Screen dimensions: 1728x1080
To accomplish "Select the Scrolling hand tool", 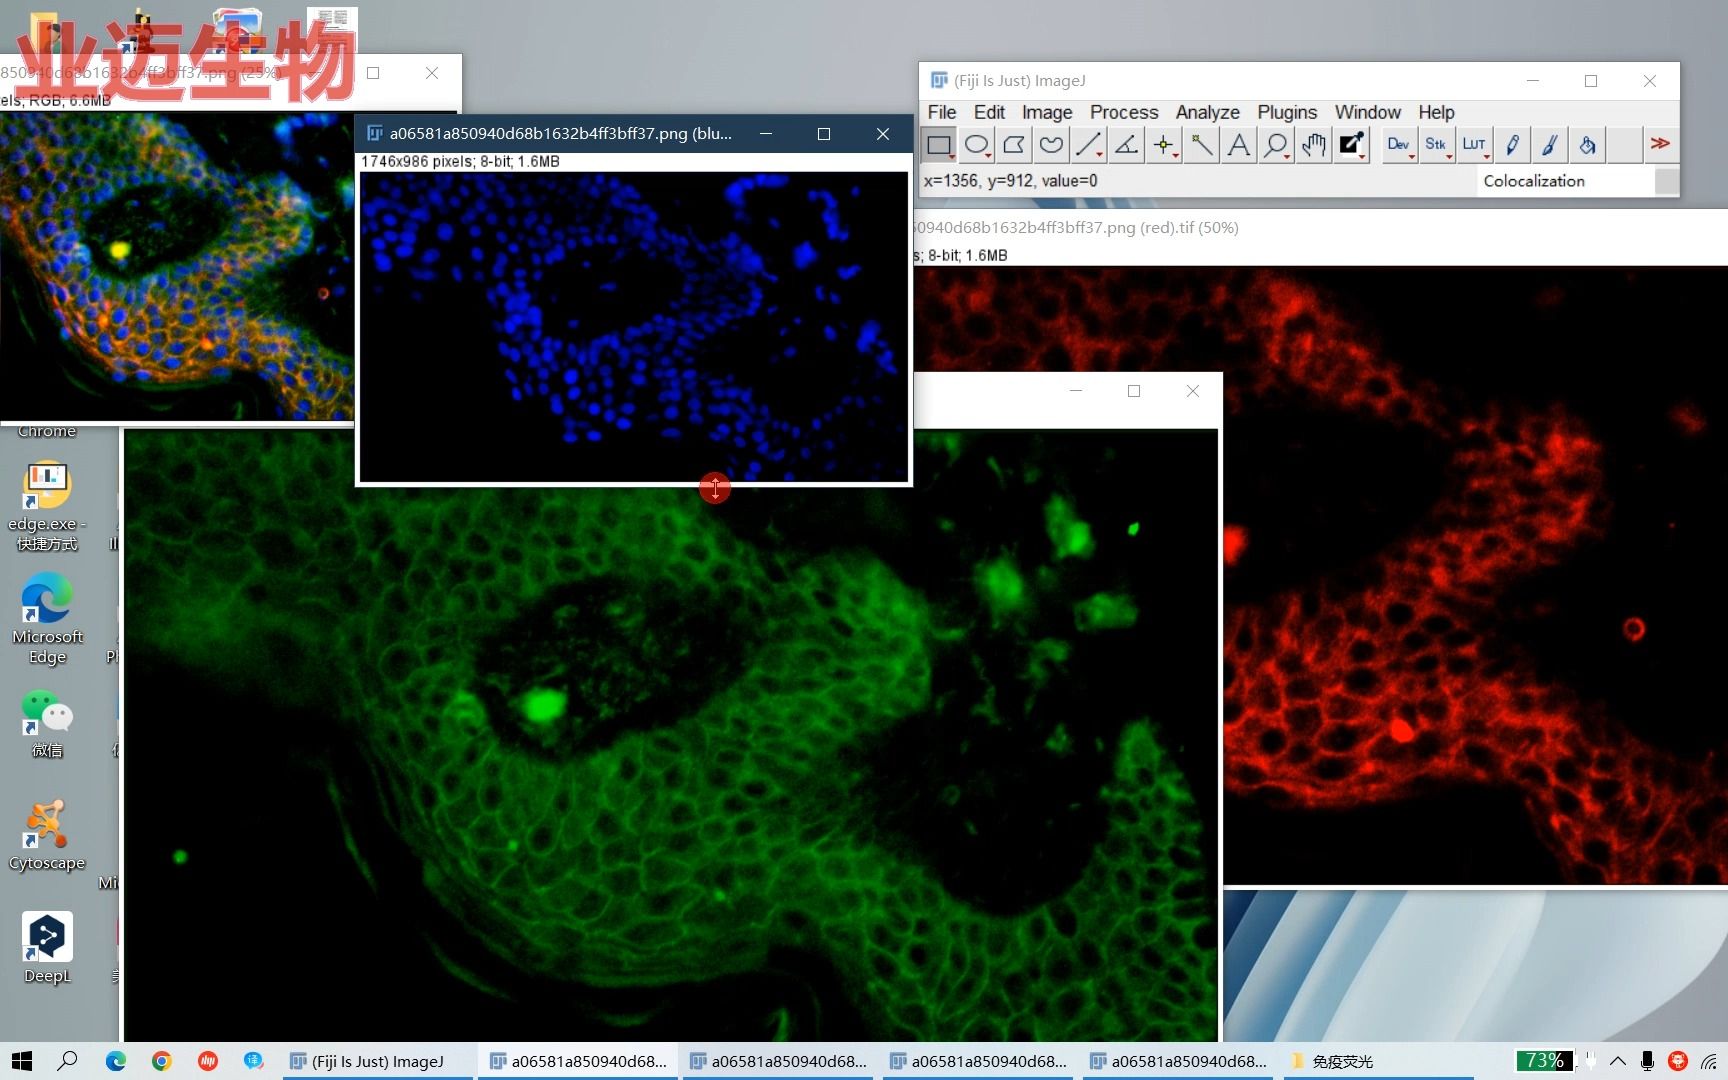I will pos(1313,145).
